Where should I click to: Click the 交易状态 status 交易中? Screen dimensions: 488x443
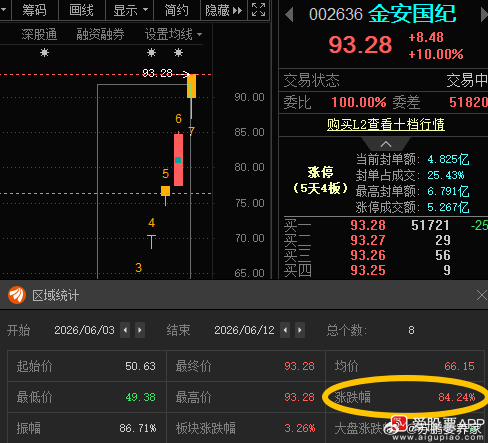[467, 80]
